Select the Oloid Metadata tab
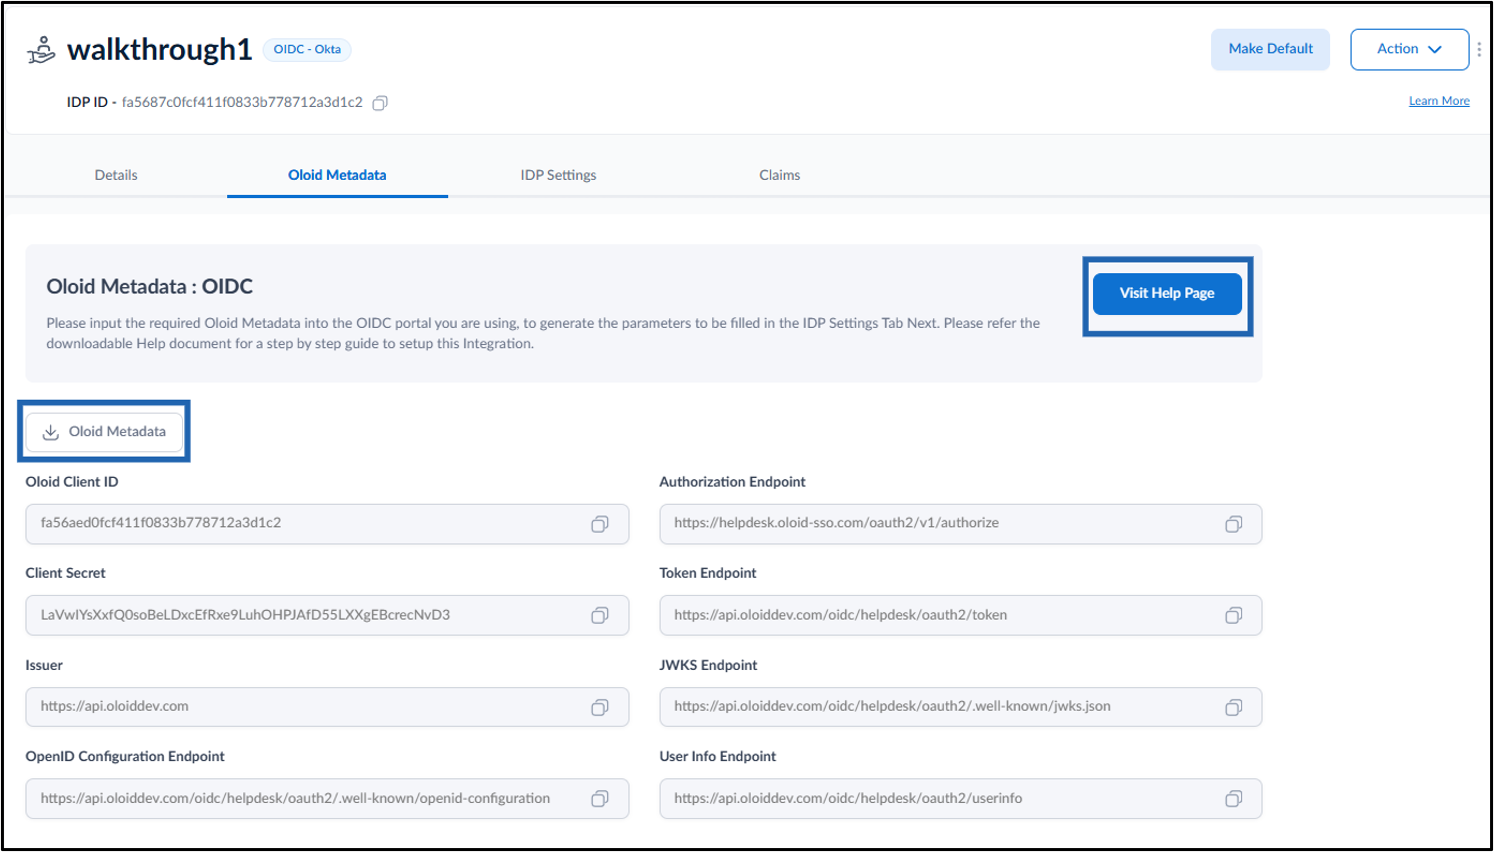 pyautogui.click(x=337, y=175)
